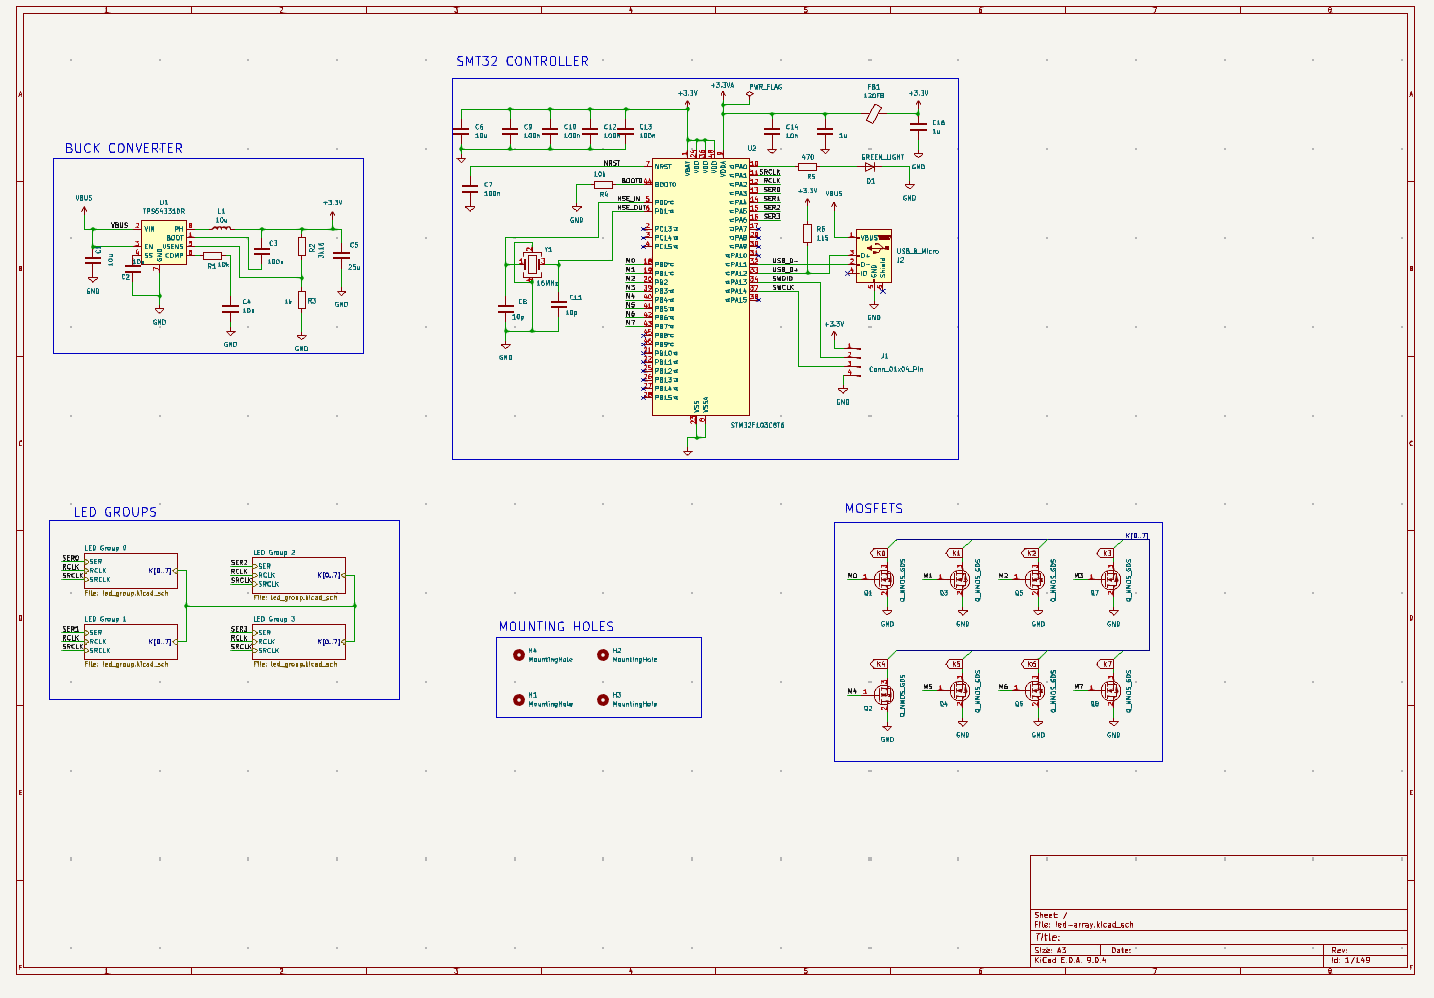1434x998 pixels.
Task: Click the MOUNTING HOLES section title
Action: tap(556, 626)
